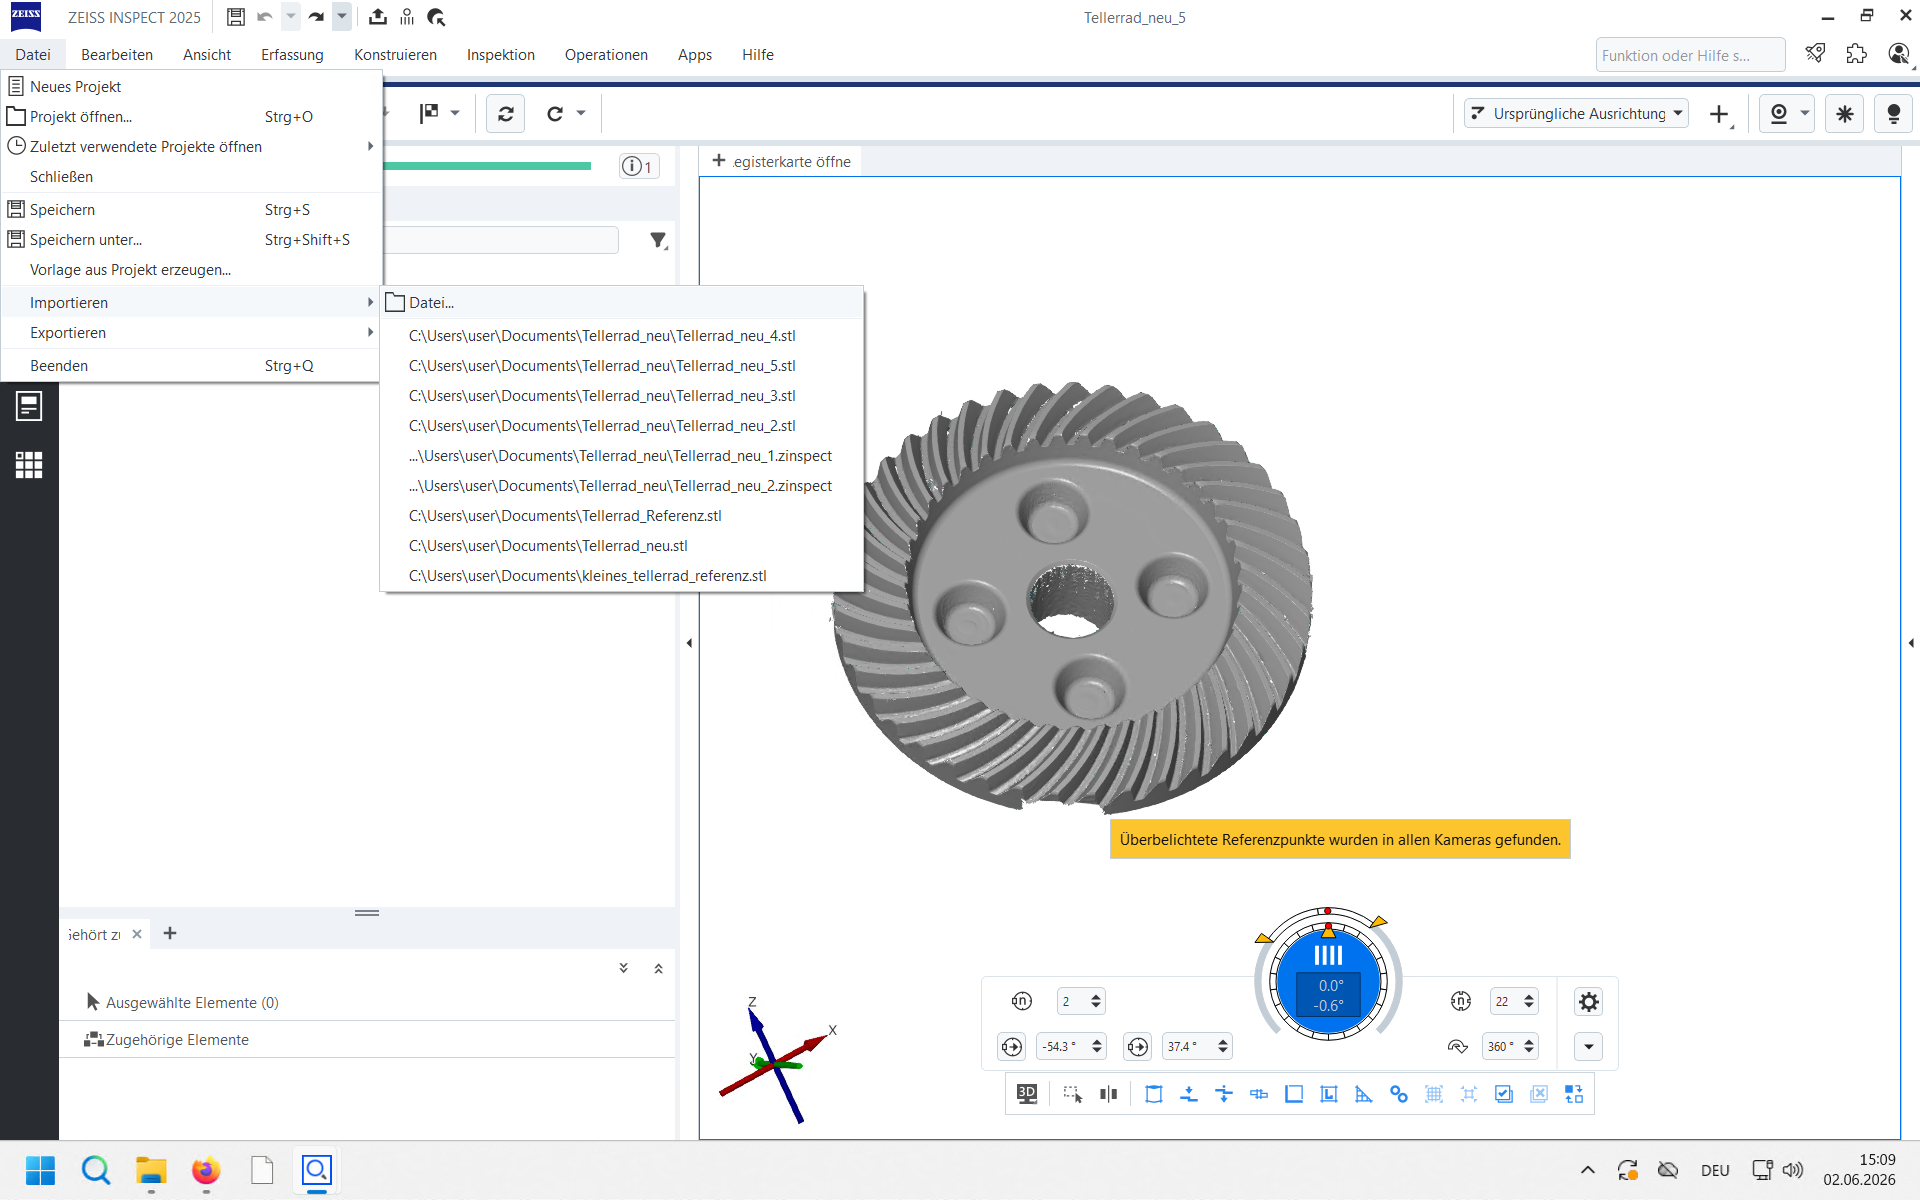The image size is (1920, 1200).
Task: Click the Funktion oder Hilfe search field
Action: click(1690, 55)
